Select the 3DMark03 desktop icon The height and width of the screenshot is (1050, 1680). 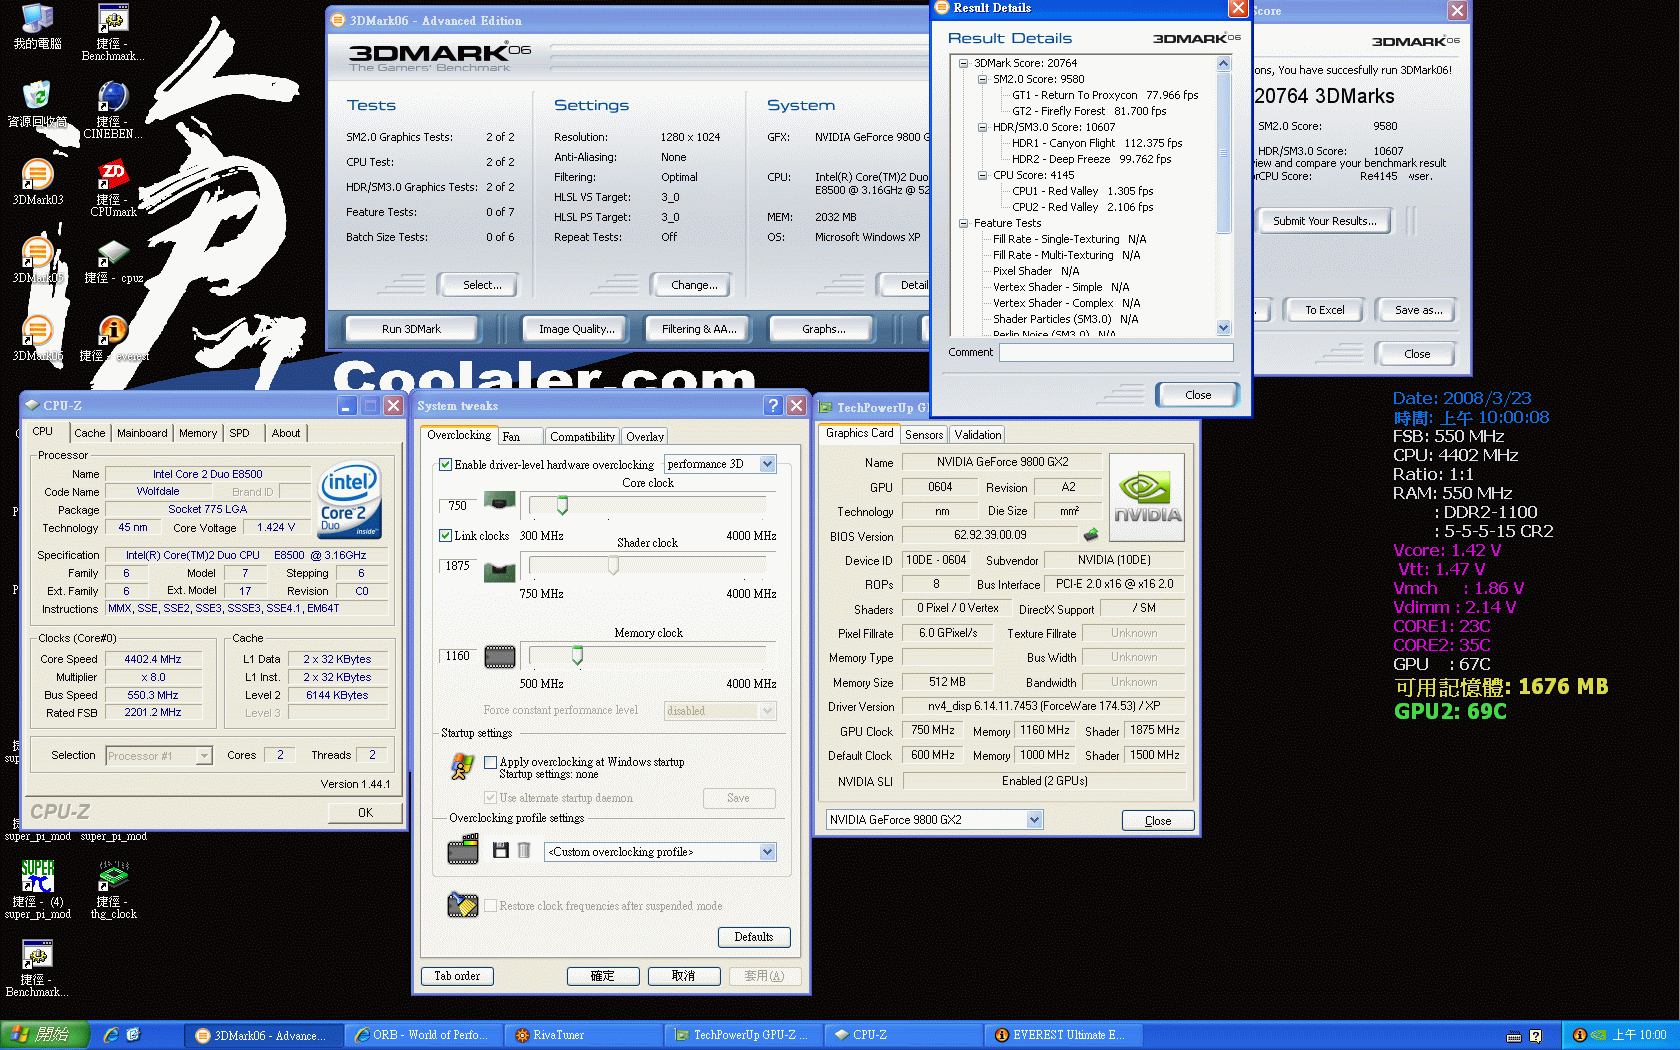click(x=37, y=182)
